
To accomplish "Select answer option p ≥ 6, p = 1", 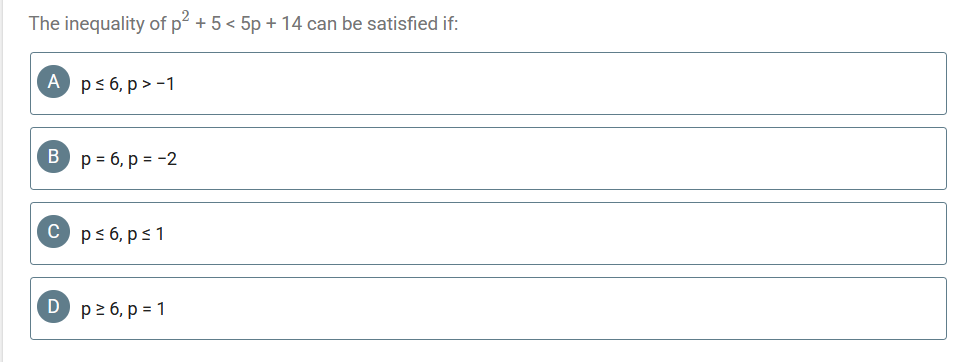I will (488, 308).
